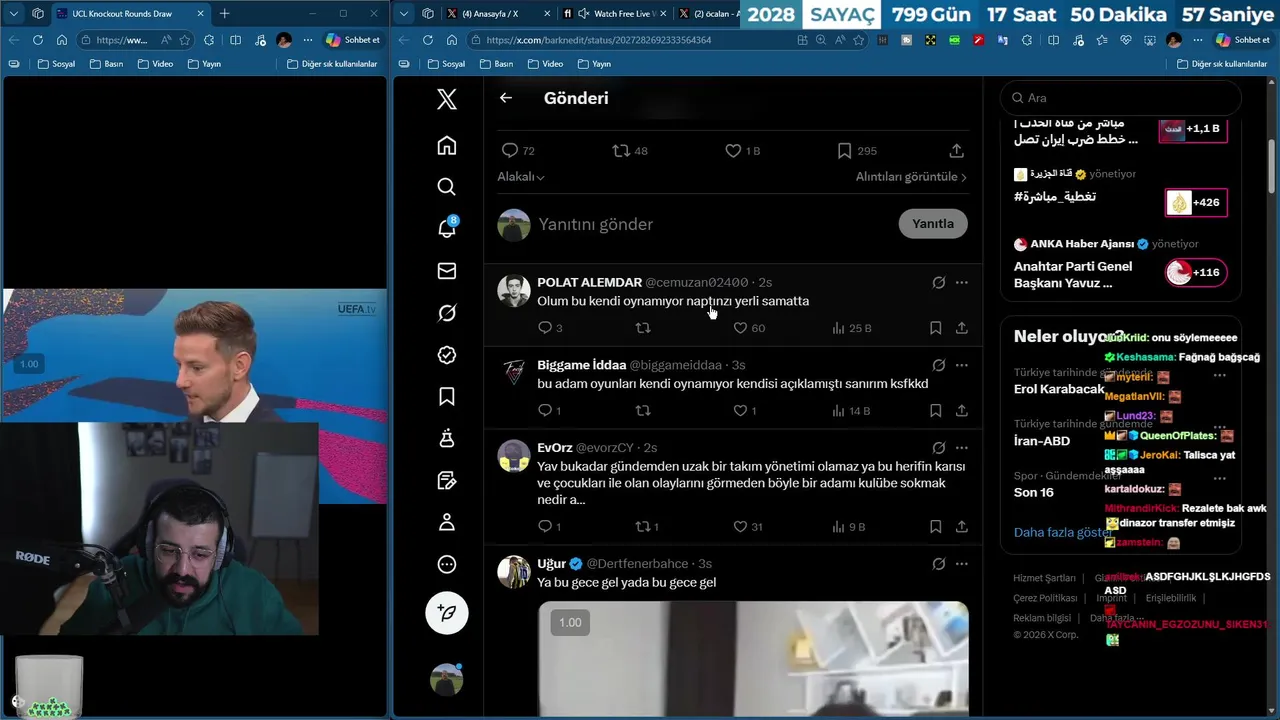Open POLAT ALEMDAR profile avatar
Screen dimensions: 1280x720
click(514, 290)
